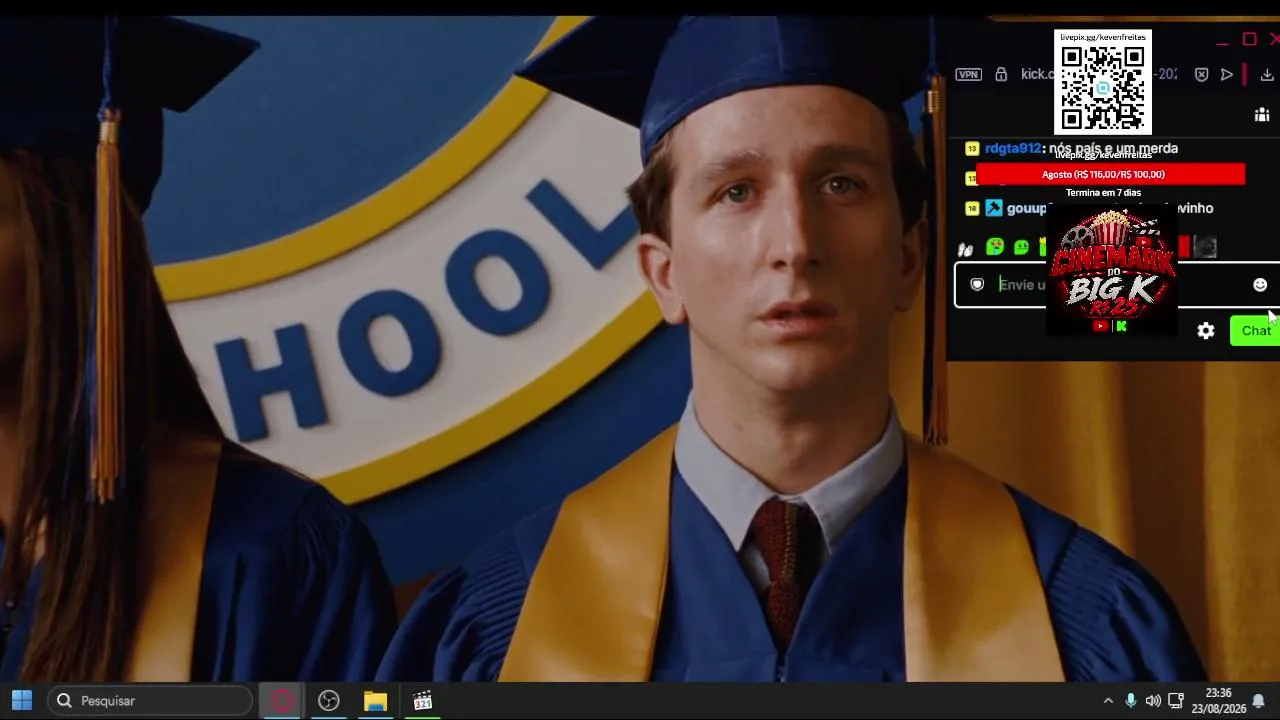The height and width of the screenshot is (720, 1280).
Task: Open the emoji picker smiley
Action: [x=1260, y=285]
